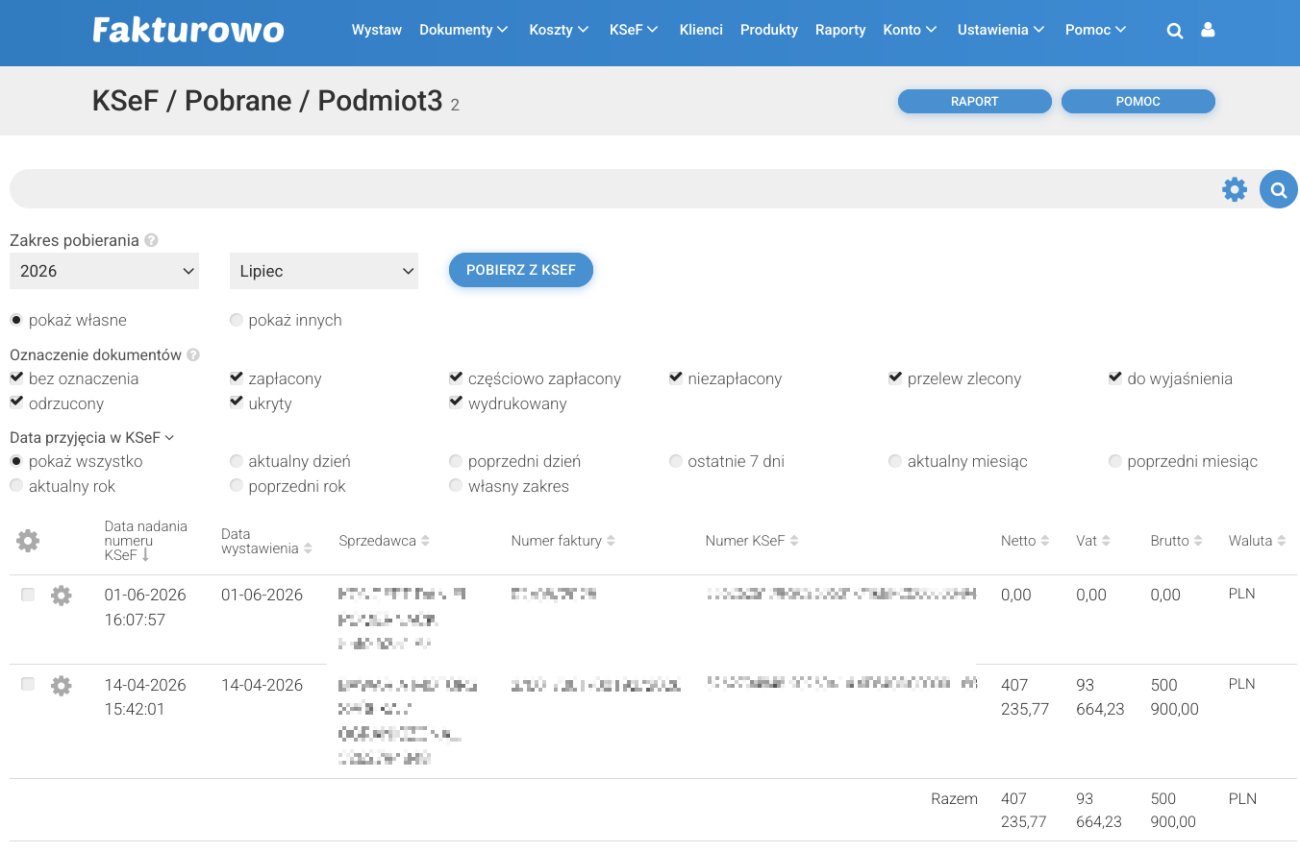Go to the Klienci menu item
This screenshot has width=1300, height=852.
pos(701,30)
